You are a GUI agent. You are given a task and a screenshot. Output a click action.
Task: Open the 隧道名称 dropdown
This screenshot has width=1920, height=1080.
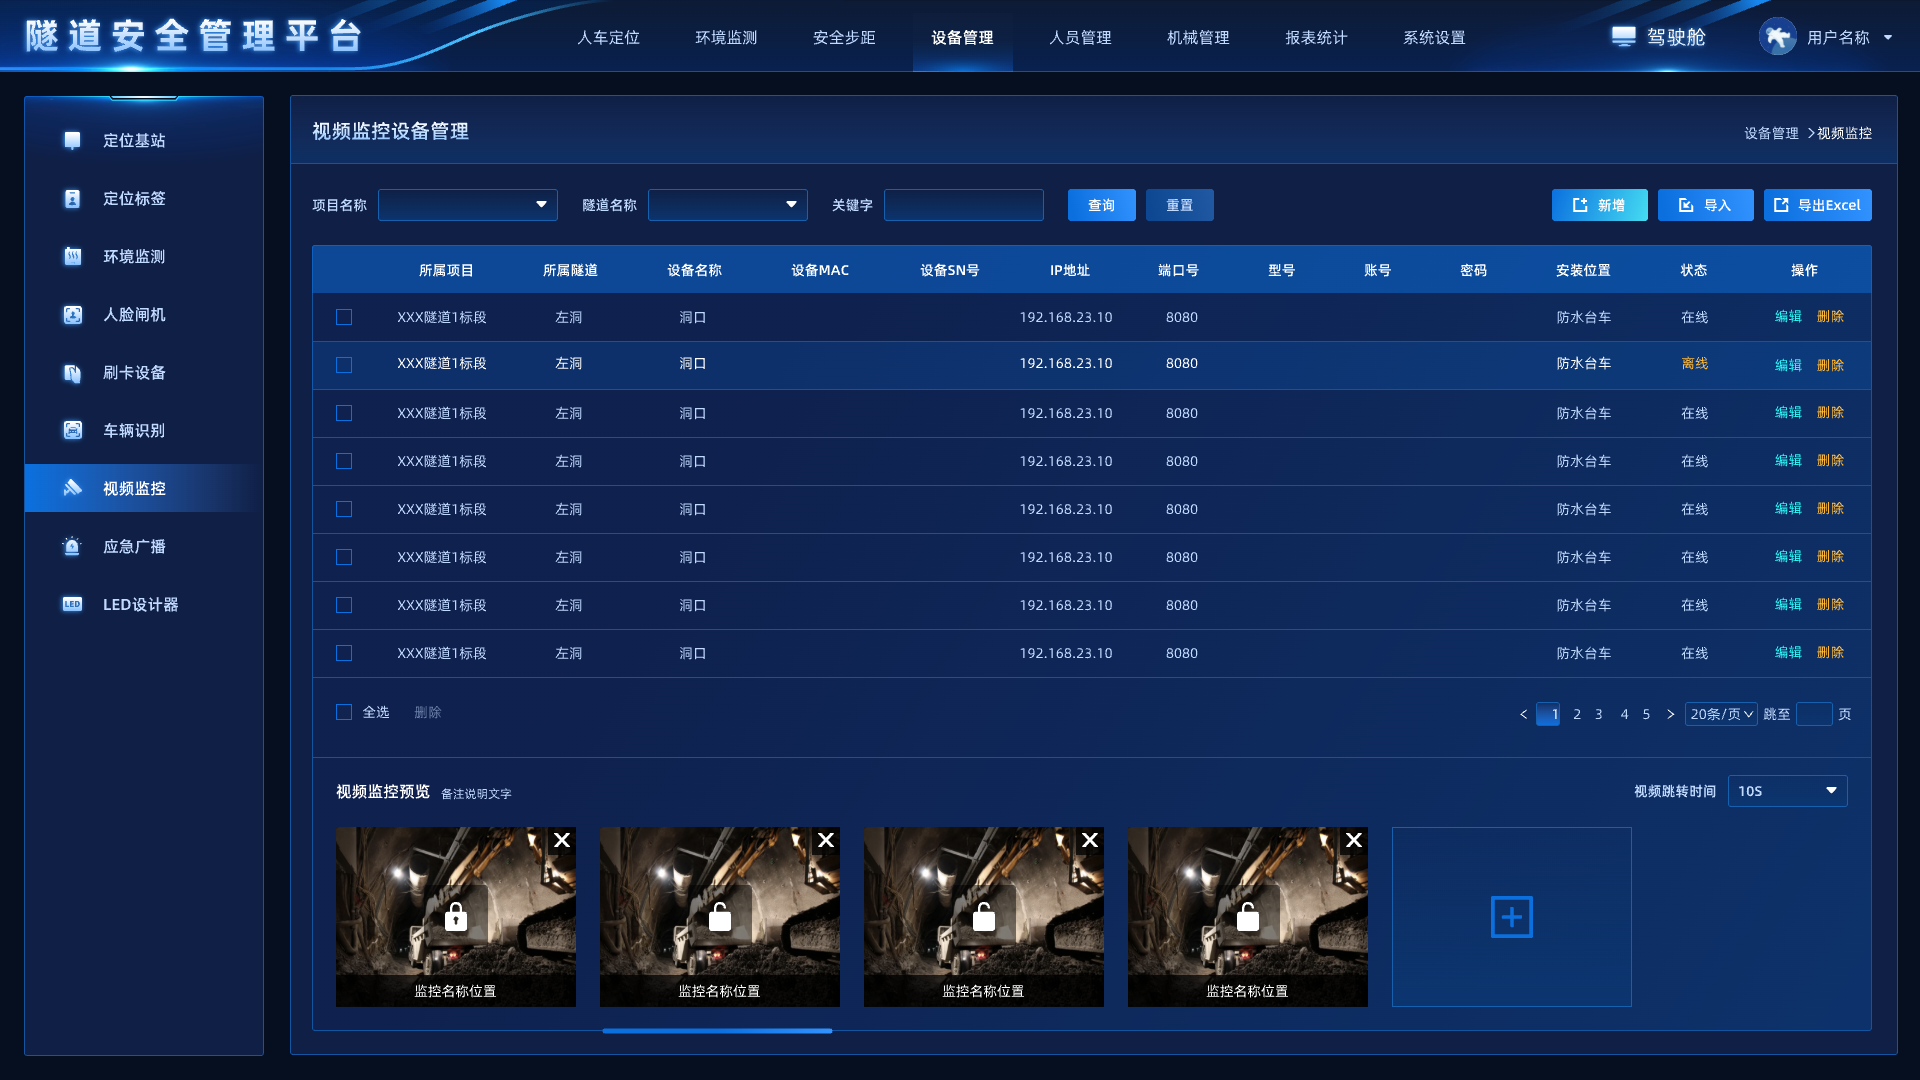click(728, 205)
